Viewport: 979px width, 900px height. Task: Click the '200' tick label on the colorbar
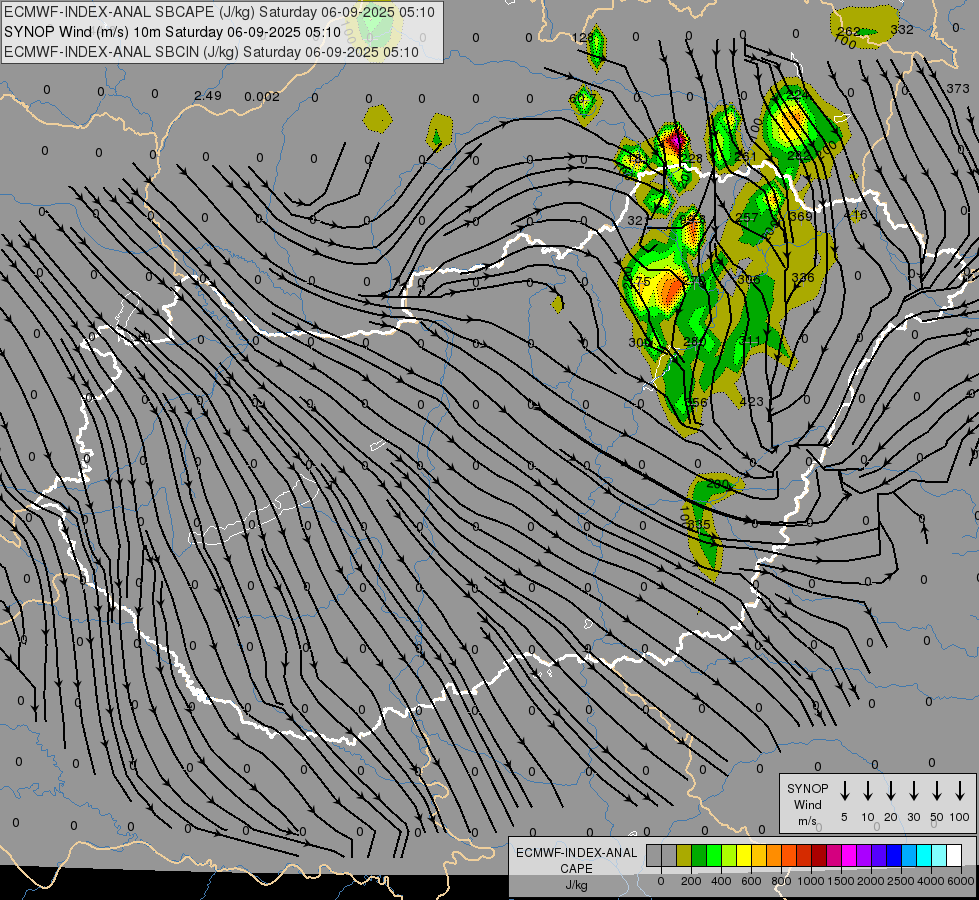pyautogui.click(x=691, y=881)
